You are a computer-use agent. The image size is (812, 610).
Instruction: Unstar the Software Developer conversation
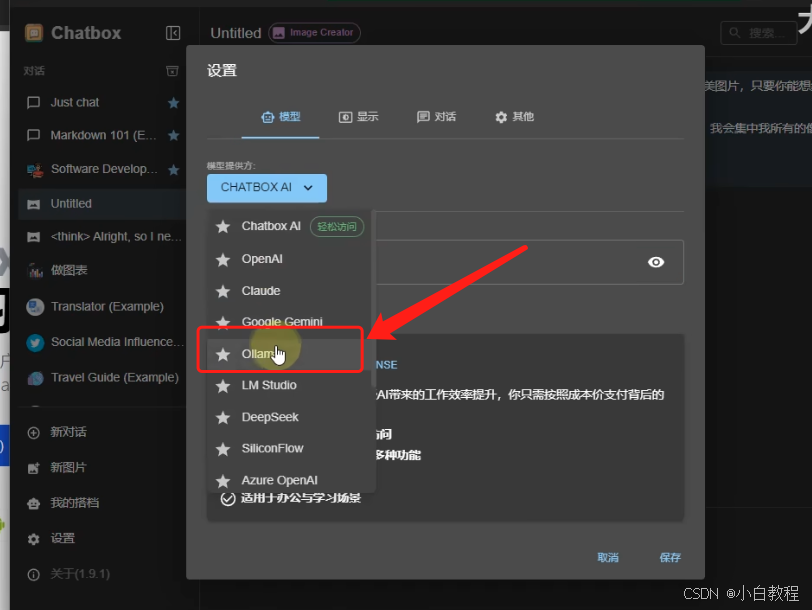173,169
